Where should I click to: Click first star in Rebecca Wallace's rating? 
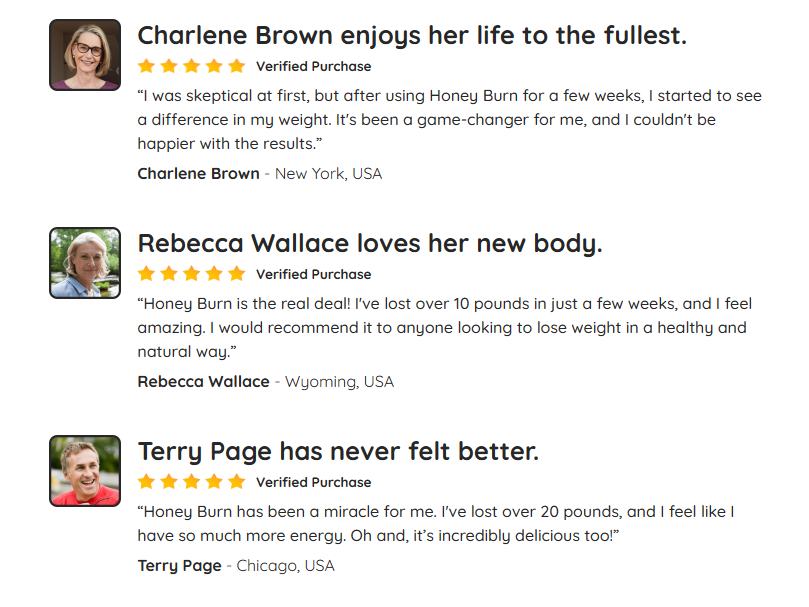[x=147, y=274]
